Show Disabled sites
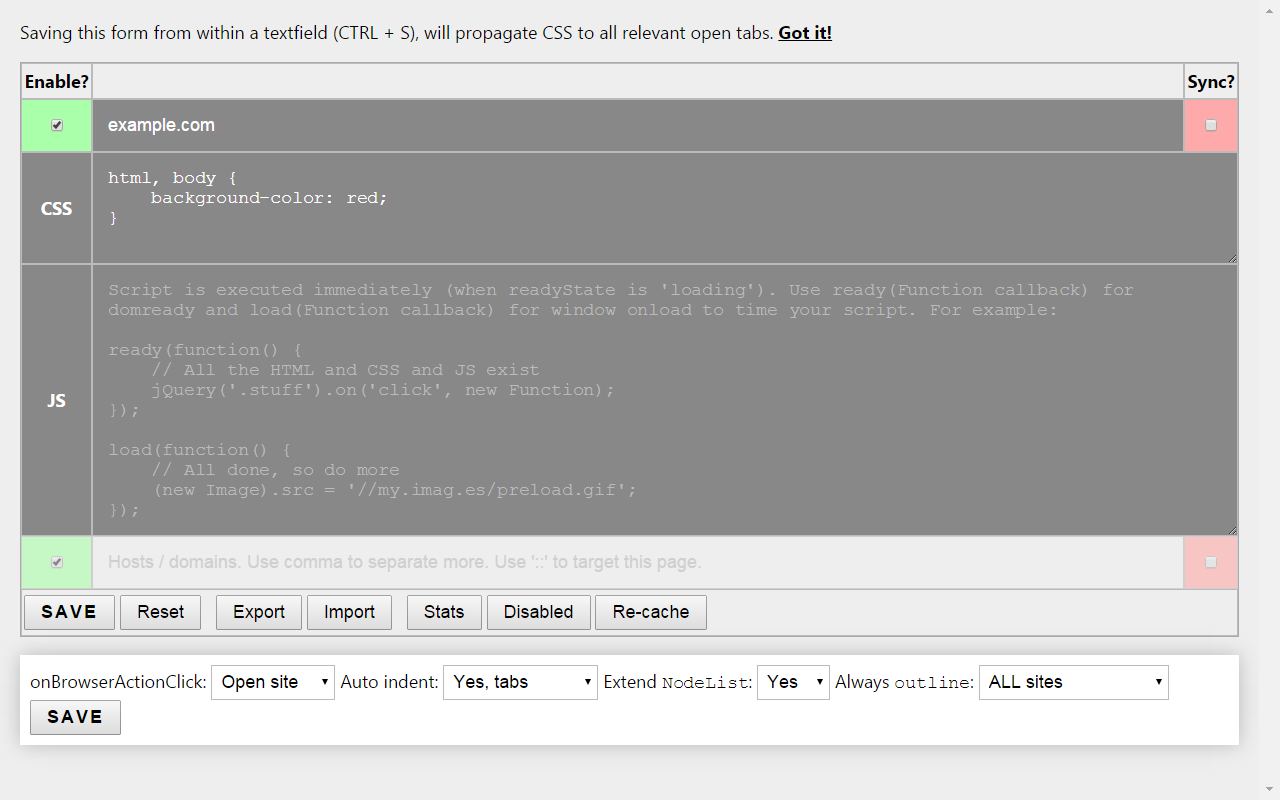 click(x=538, y=612)
